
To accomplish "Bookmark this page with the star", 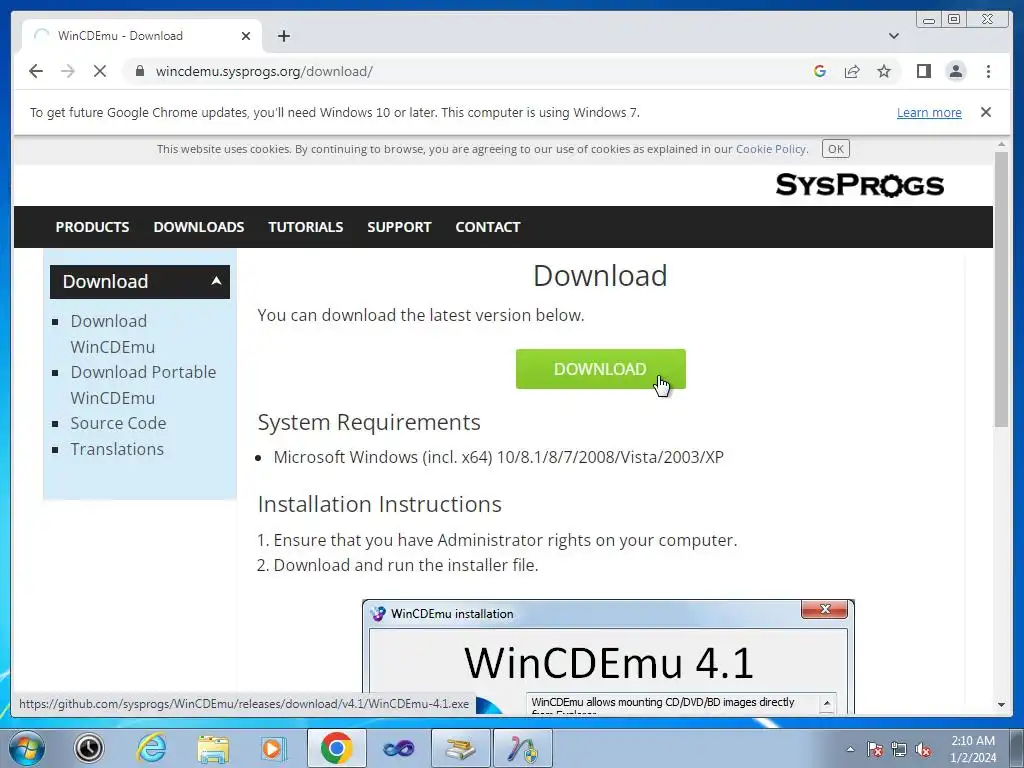I will pos(884,71).
